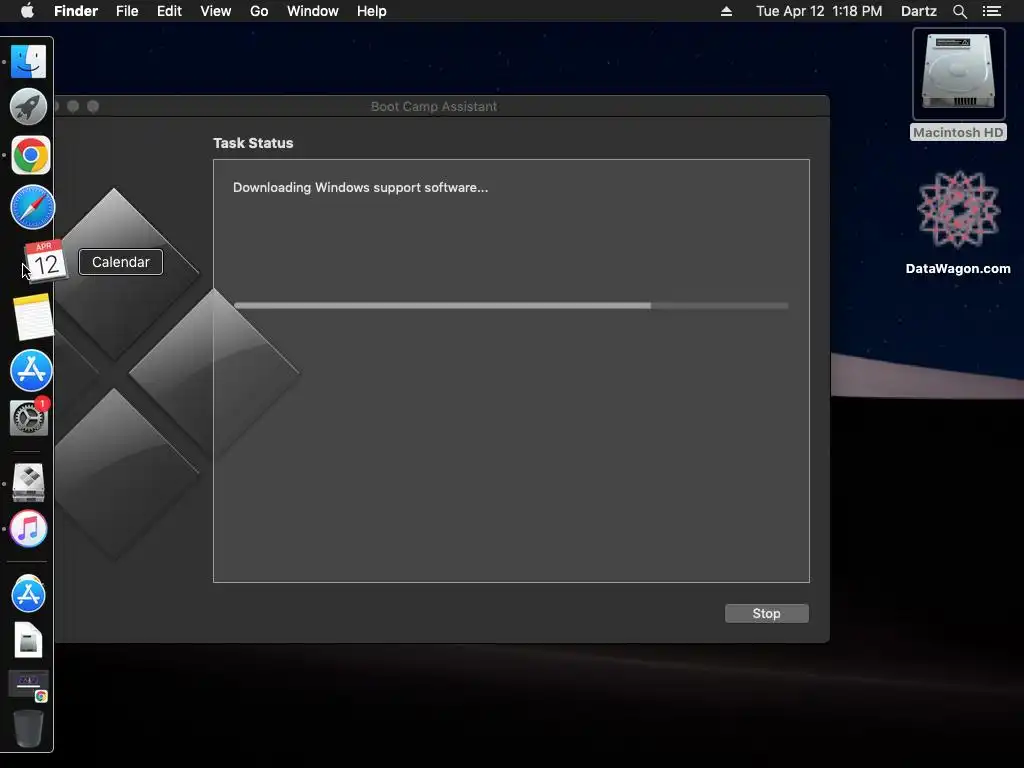This screenshot has height=768, width=1024.
Task: Launch Launchpad rocket icon in Dock
Action: [28, 106]
